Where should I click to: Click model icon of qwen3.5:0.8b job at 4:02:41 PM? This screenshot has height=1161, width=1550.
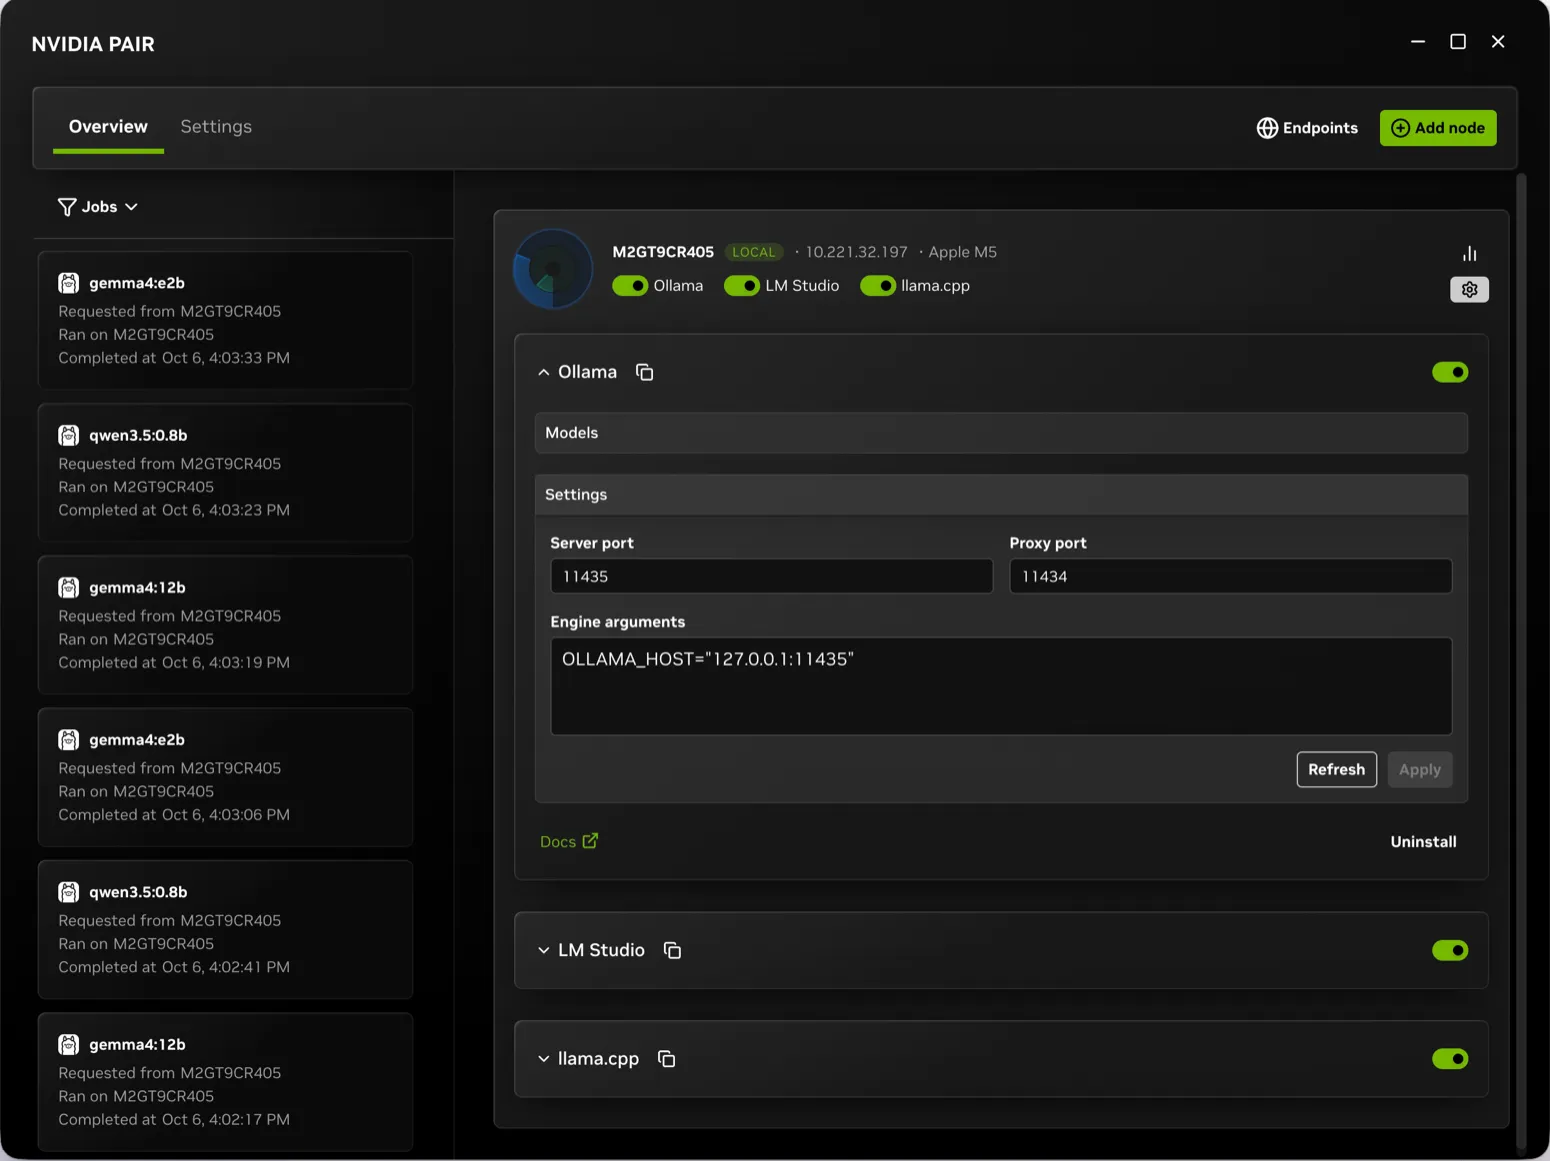click(x=68, y=892)
